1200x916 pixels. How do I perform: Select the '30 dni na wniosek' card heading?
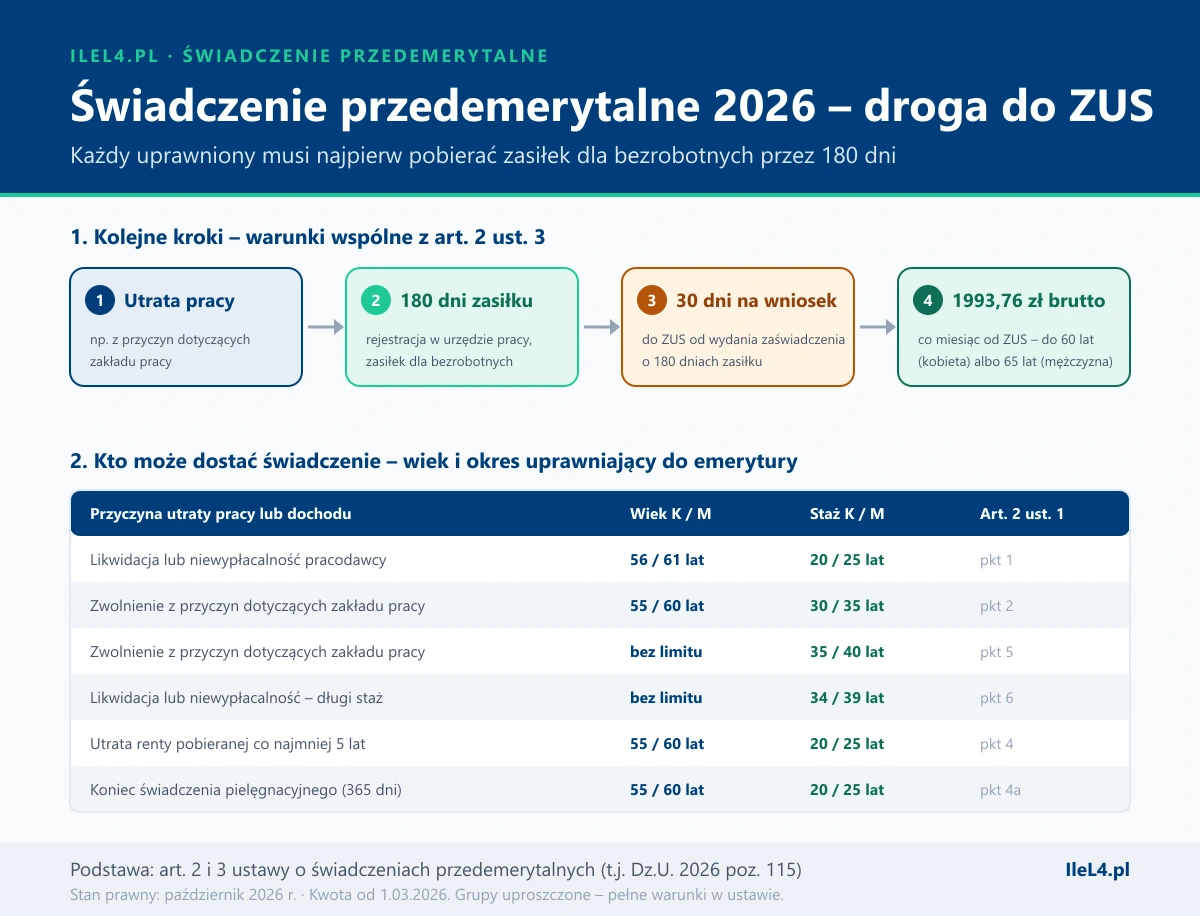click(757, 300)
